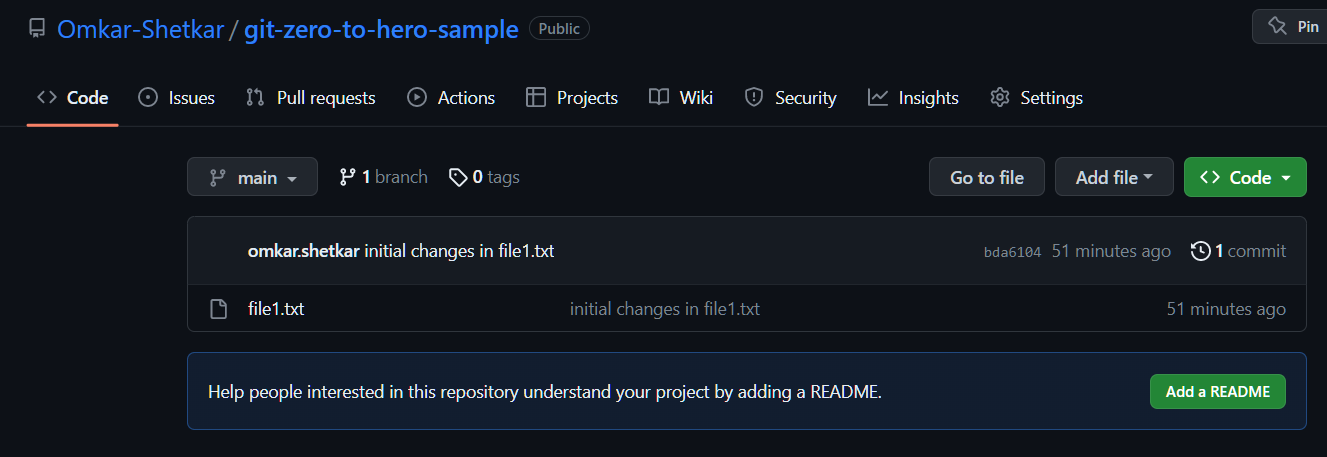Image resolution: width=1327 pixels, height=457 pixels.
Task: Click the Pin button icon
Action: pyautogui.click(x=1277, y=27)
